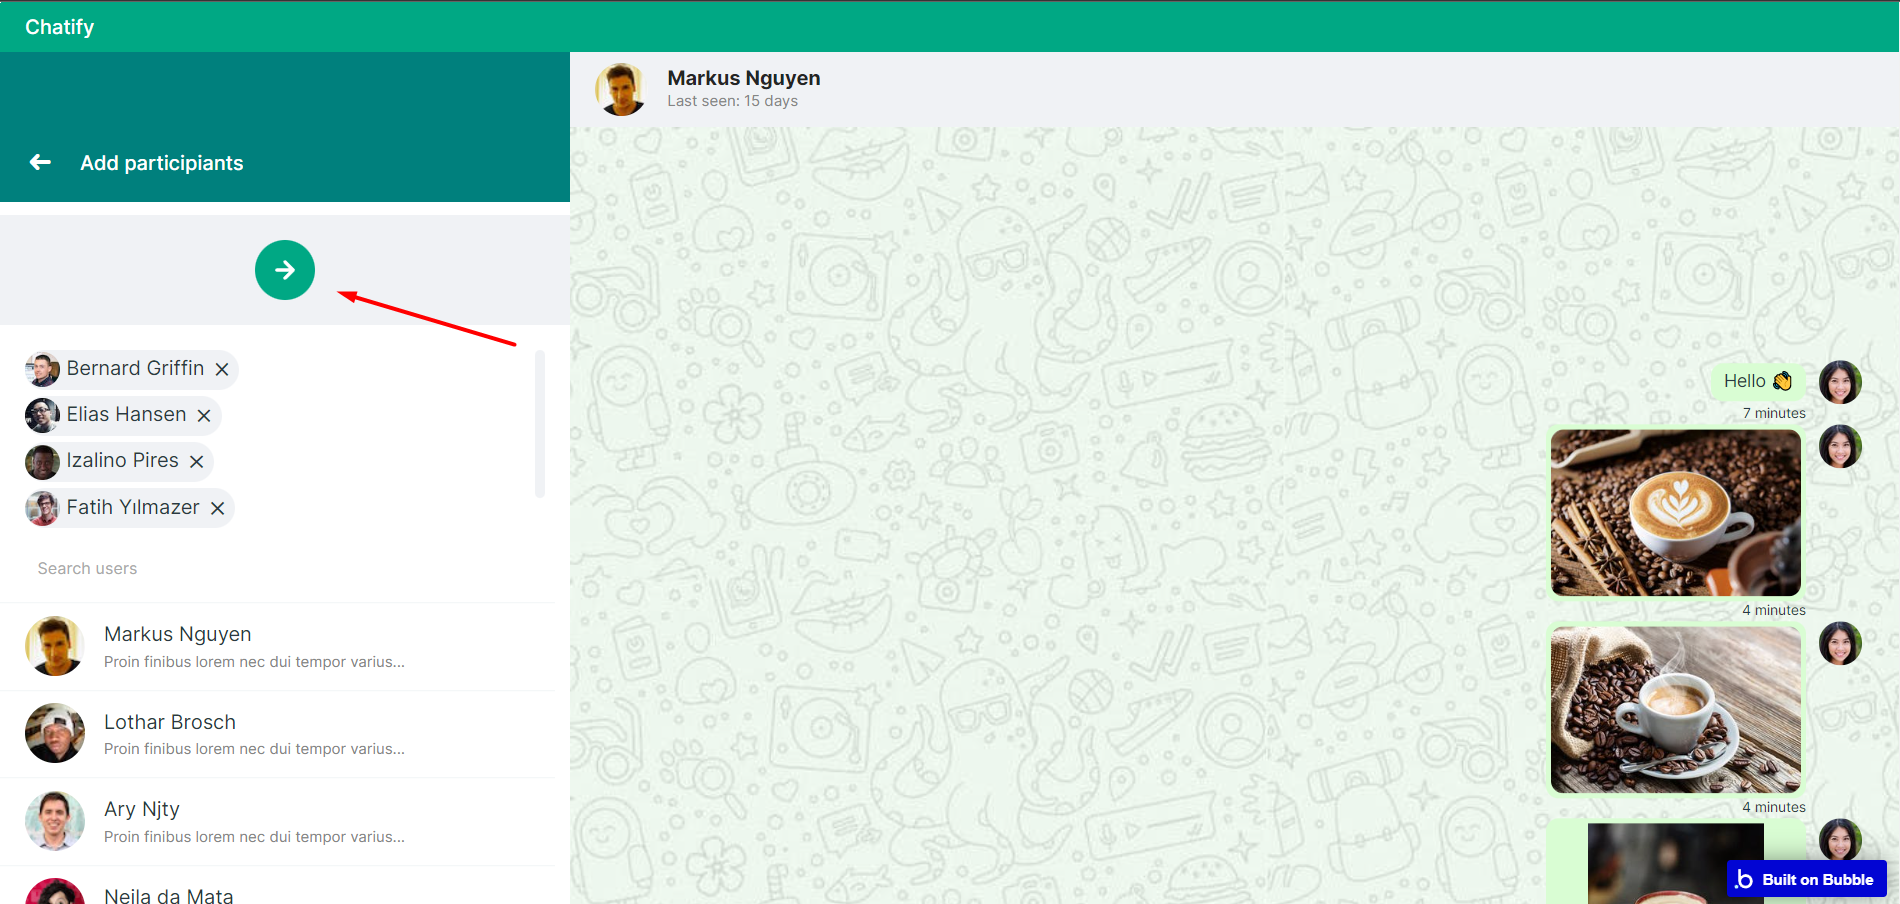Image resolution: width=1900 pixels, height=904 pixels.
Task: Click Lothar Brosch's Proin finibus preview text
Action: pos(254,749)
